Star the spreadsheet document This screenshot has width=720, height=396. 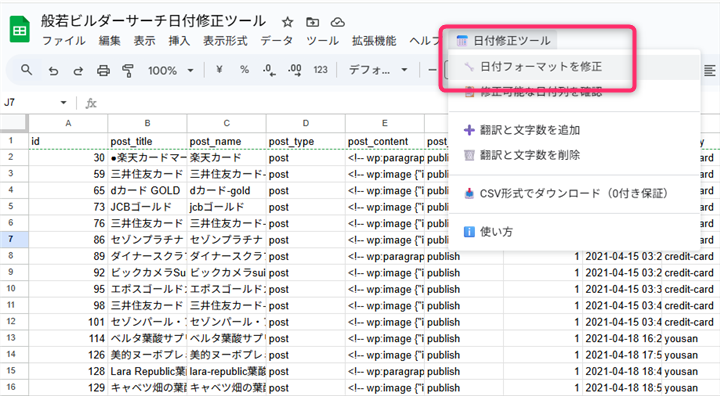(x=287, y=22)
